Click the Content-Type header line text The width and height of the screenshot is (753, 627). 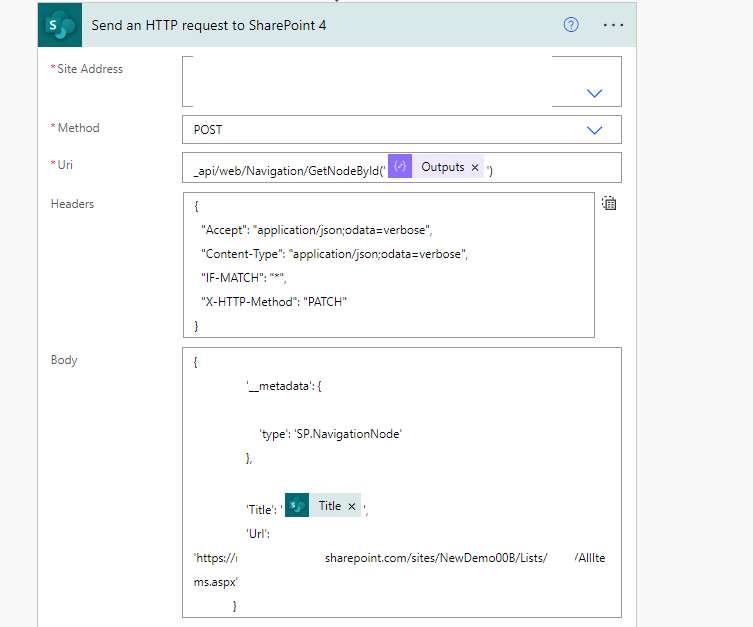click(x=334, y=254)
